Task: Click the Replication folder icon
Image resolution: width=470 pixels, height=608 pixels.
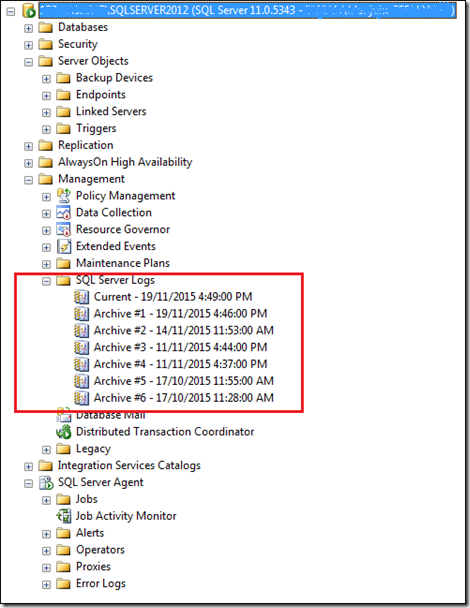Action: [46, 145]
